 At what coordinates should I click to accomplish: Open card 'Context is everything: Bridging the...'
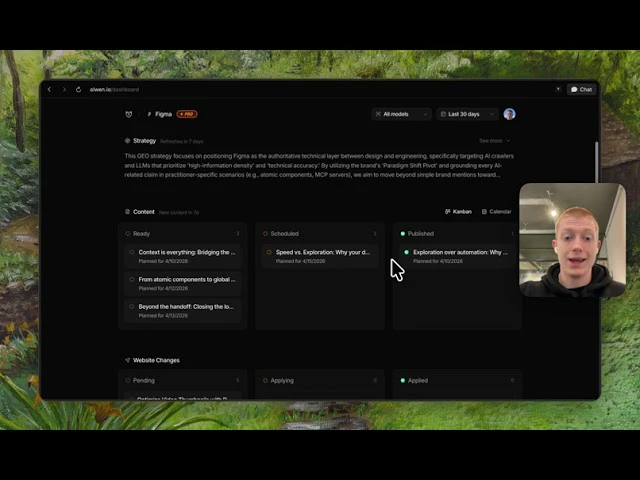(182, 256)
